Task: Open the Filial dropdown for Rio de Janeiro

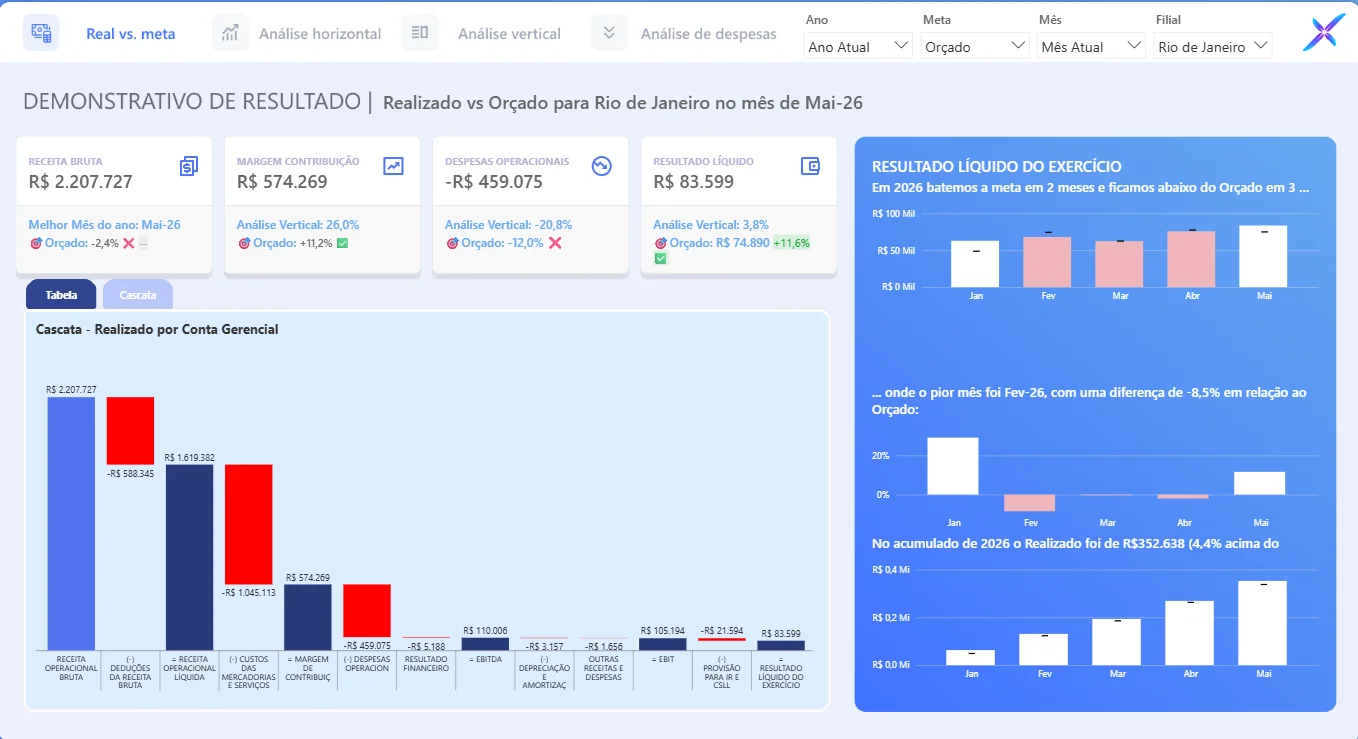Action: pyautogui.click(x=1213, y=46)
